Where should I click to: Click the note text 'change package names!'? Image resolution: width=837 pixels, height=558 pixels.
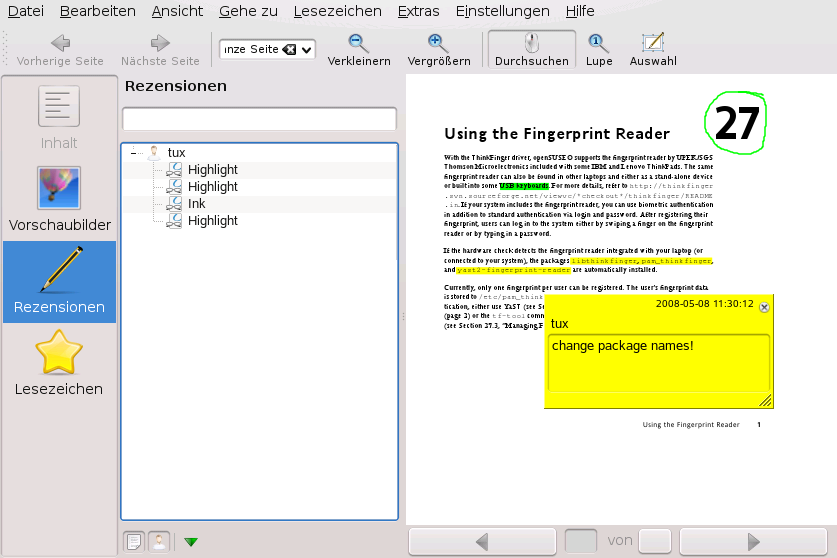coord(622,346)
